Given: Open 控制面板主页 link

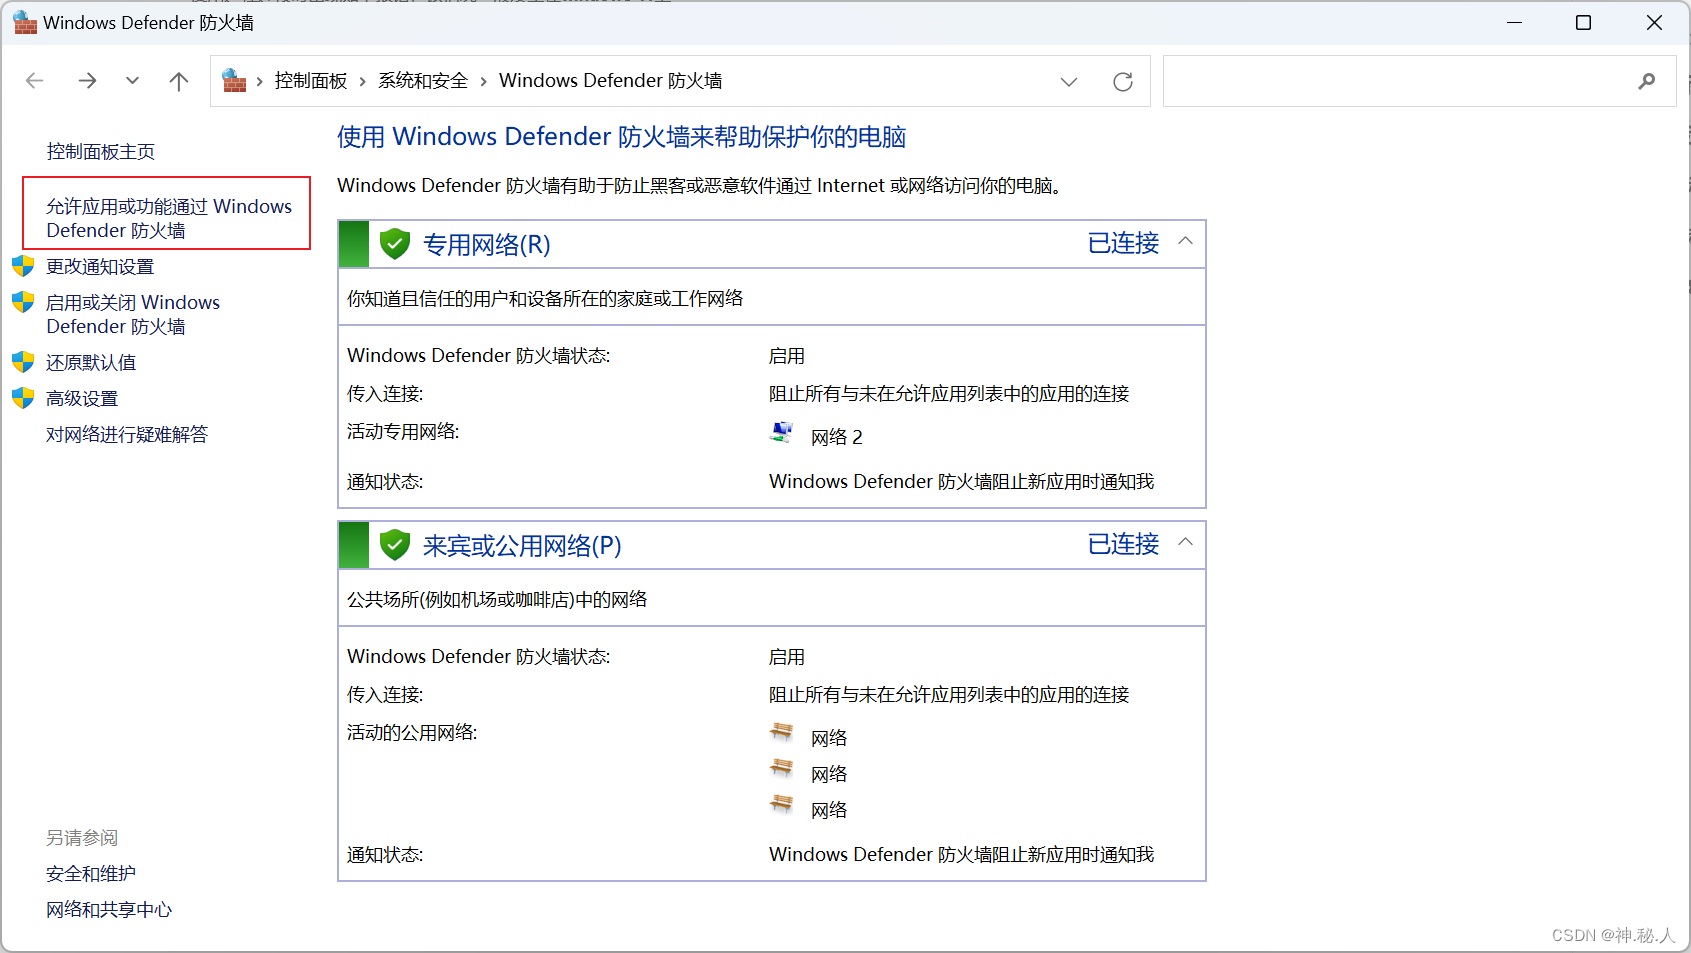Looking at the screenshot, I should [101, 152].
